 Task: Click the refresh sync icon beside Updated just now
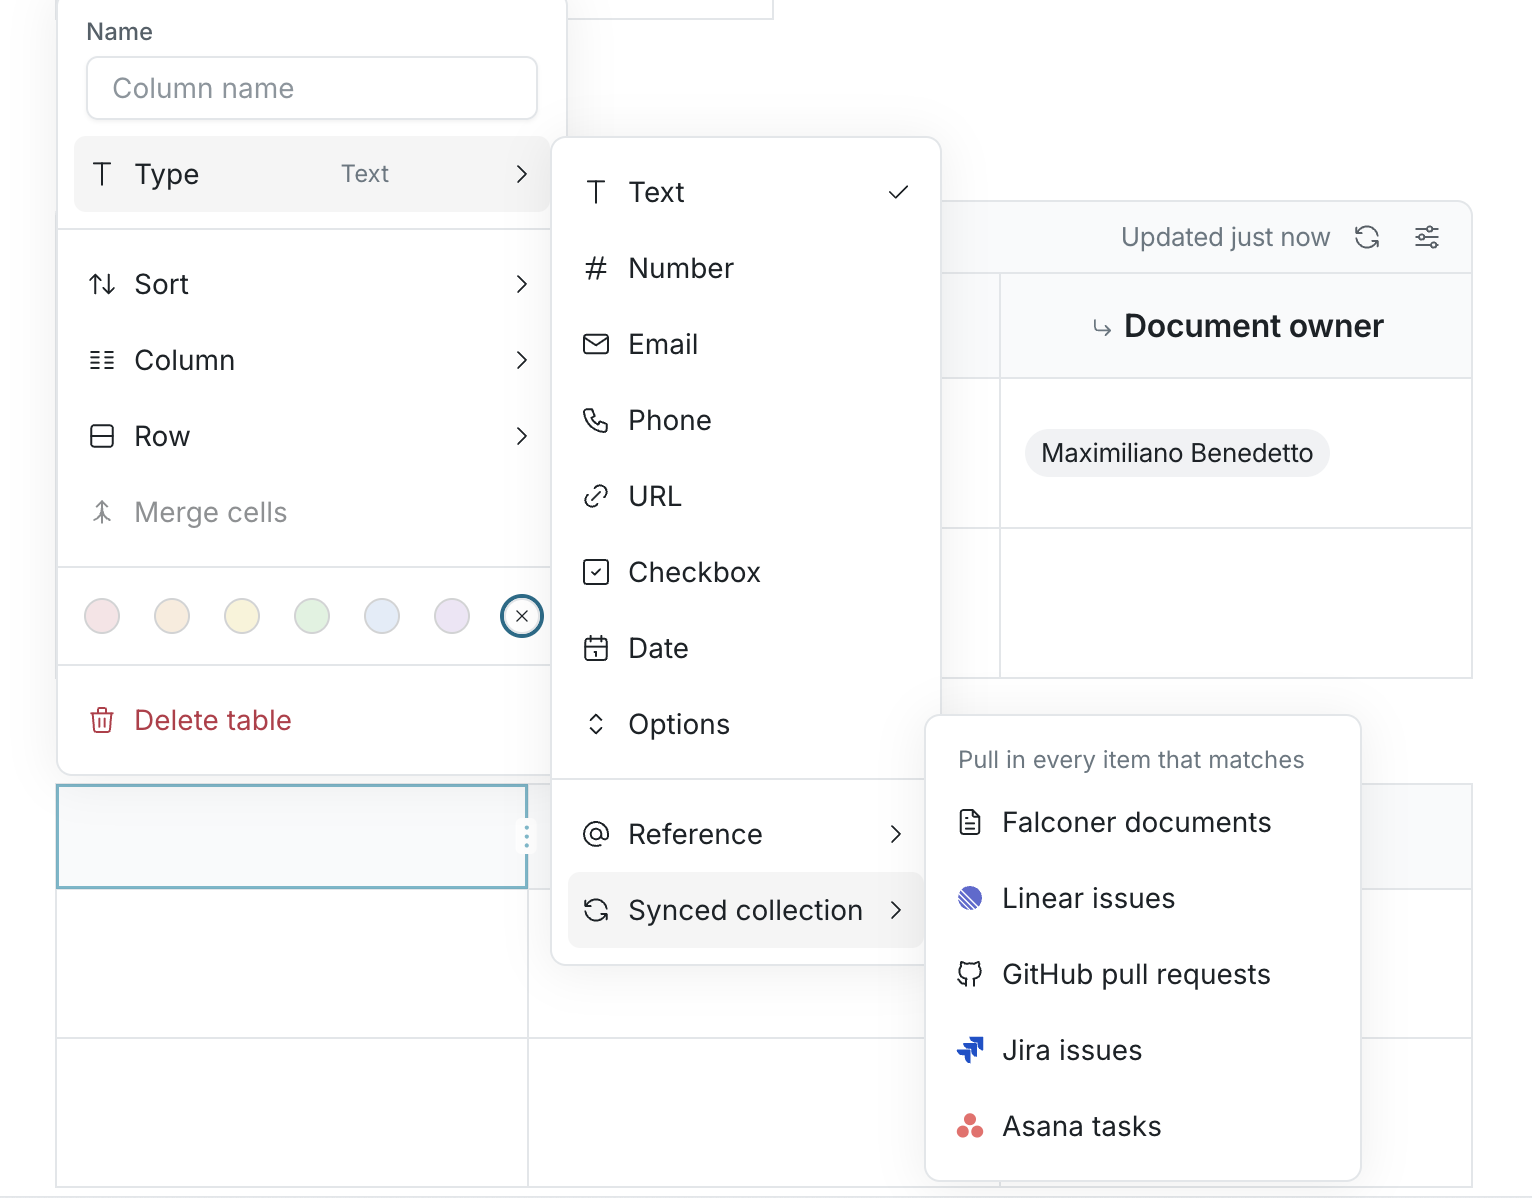coord(1367,237)
